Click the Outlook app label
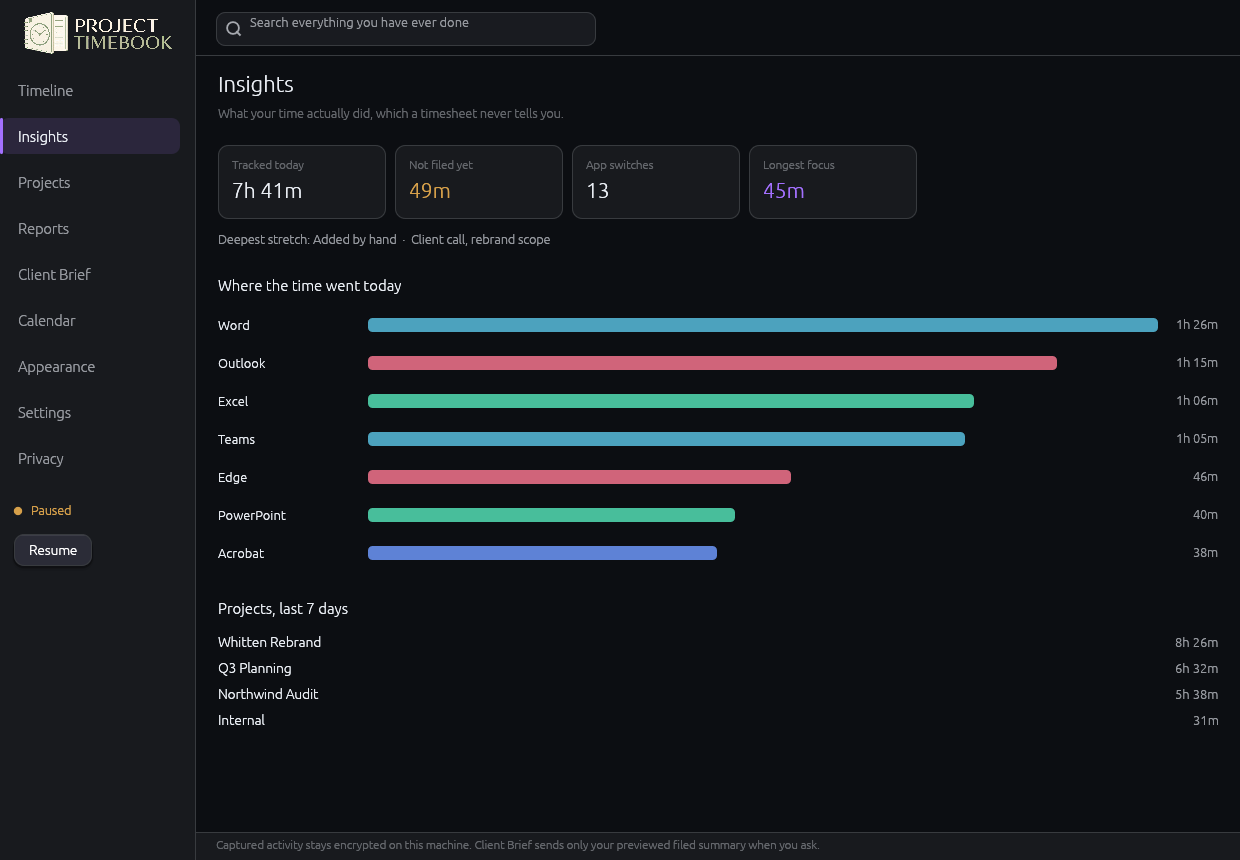This screenshot has width=1240, height=860. click(x=242, y=363)
